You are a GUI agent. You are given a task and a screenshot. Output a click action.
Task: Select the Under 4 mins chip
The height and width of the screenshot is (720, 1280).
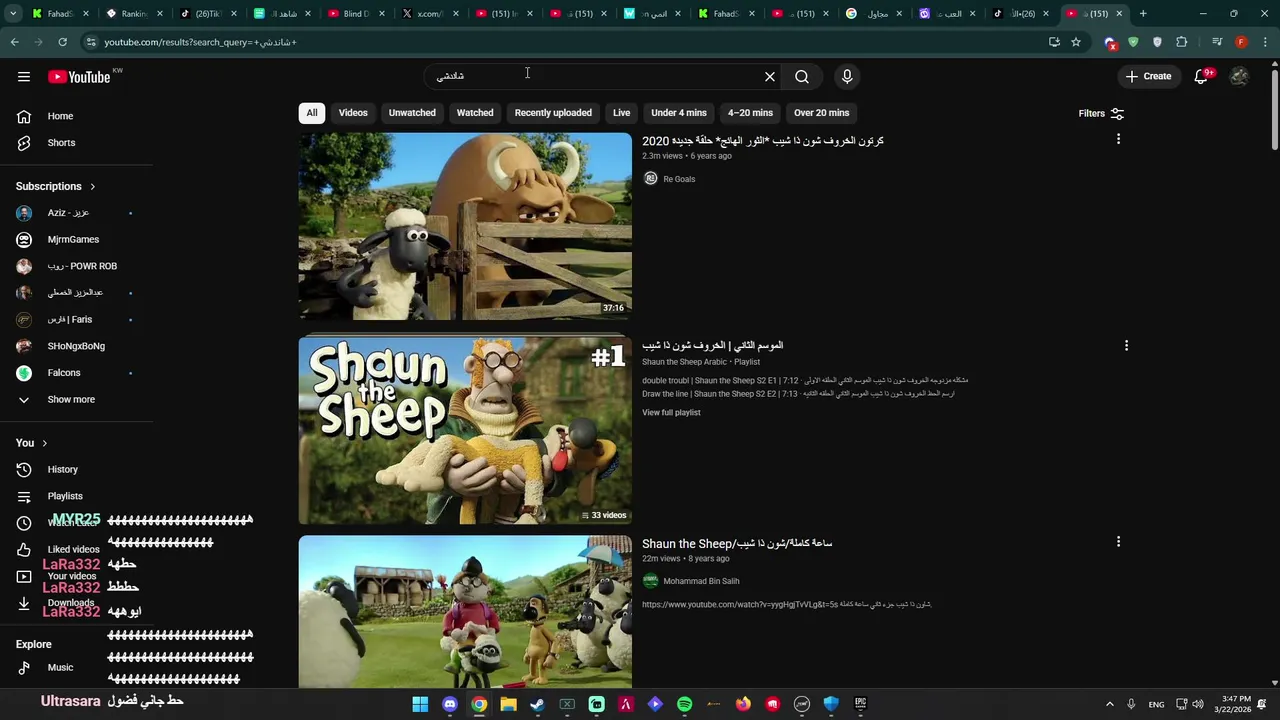tap(679, 113)
